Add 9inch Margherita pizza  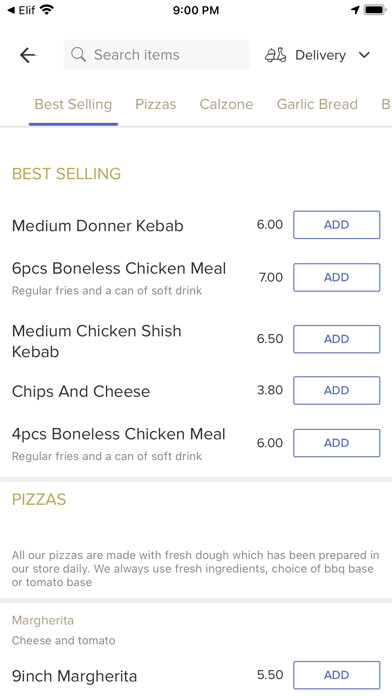(337, 675)
